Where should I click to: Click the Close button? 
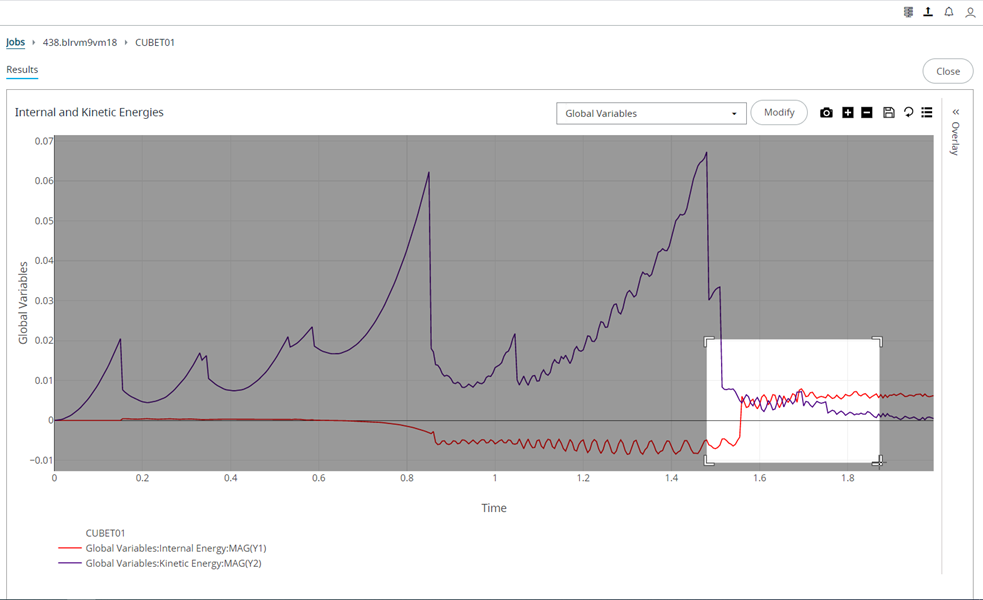tap(948, 71)
